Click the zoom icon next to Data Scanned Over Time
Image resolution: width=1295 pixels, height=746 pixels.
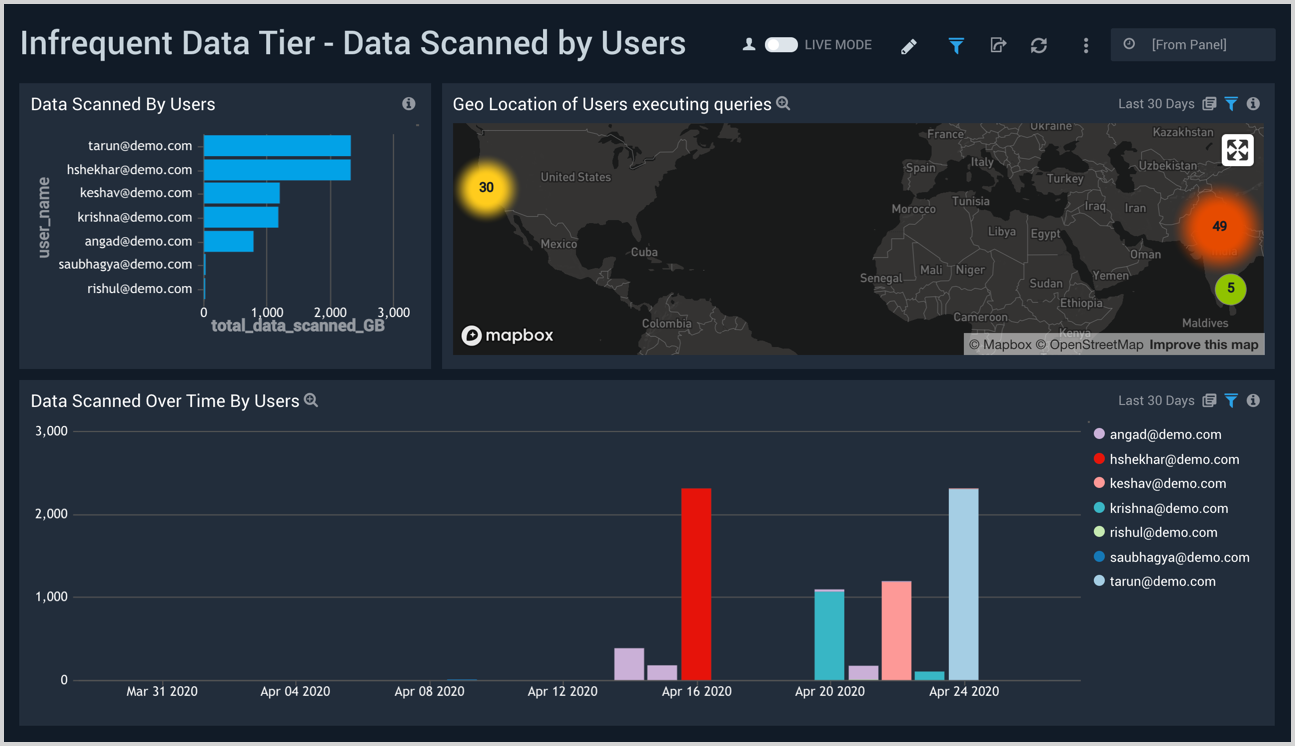[x=311, y=400]
